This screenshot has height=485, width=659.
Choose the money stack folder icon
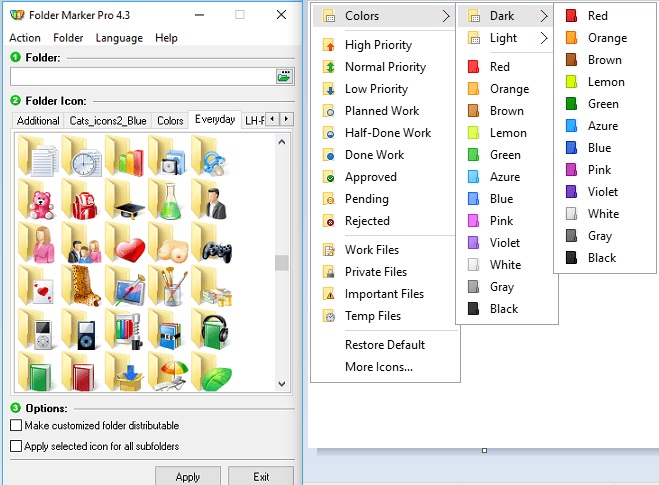click(x=211, y=287)
